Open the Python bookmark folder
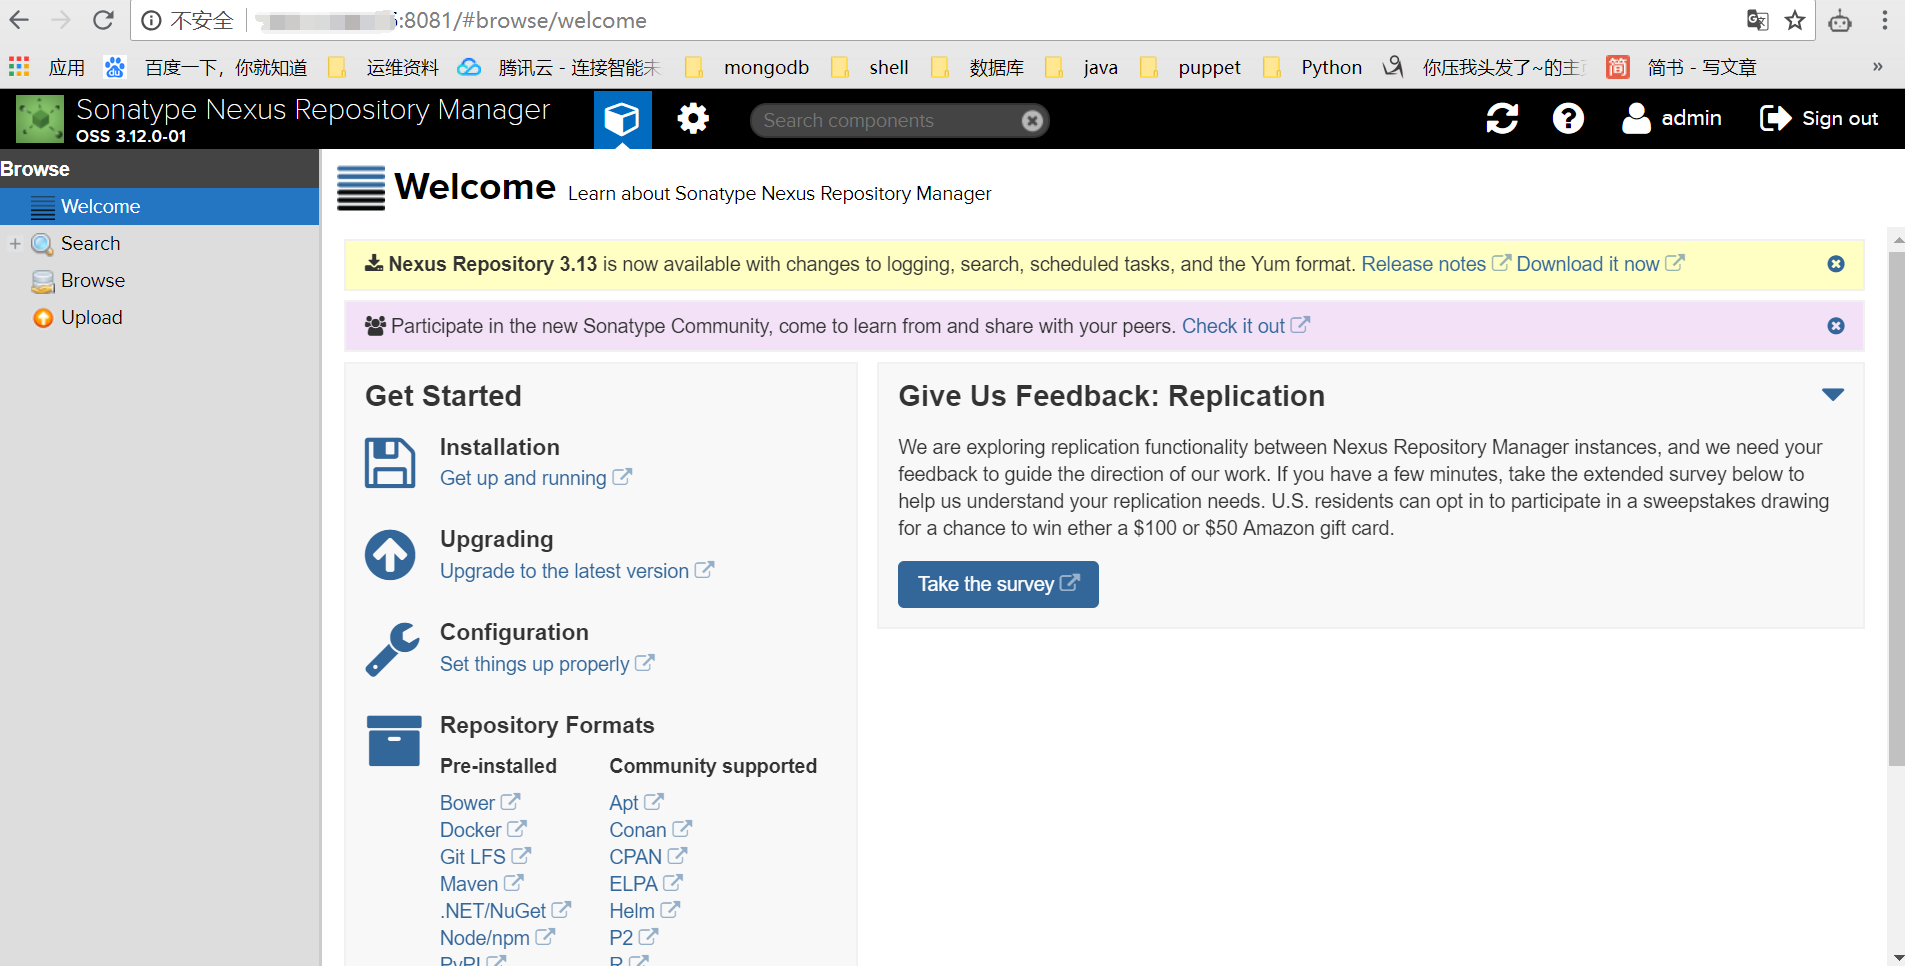1905x966 pixels. pos(1312,67)
